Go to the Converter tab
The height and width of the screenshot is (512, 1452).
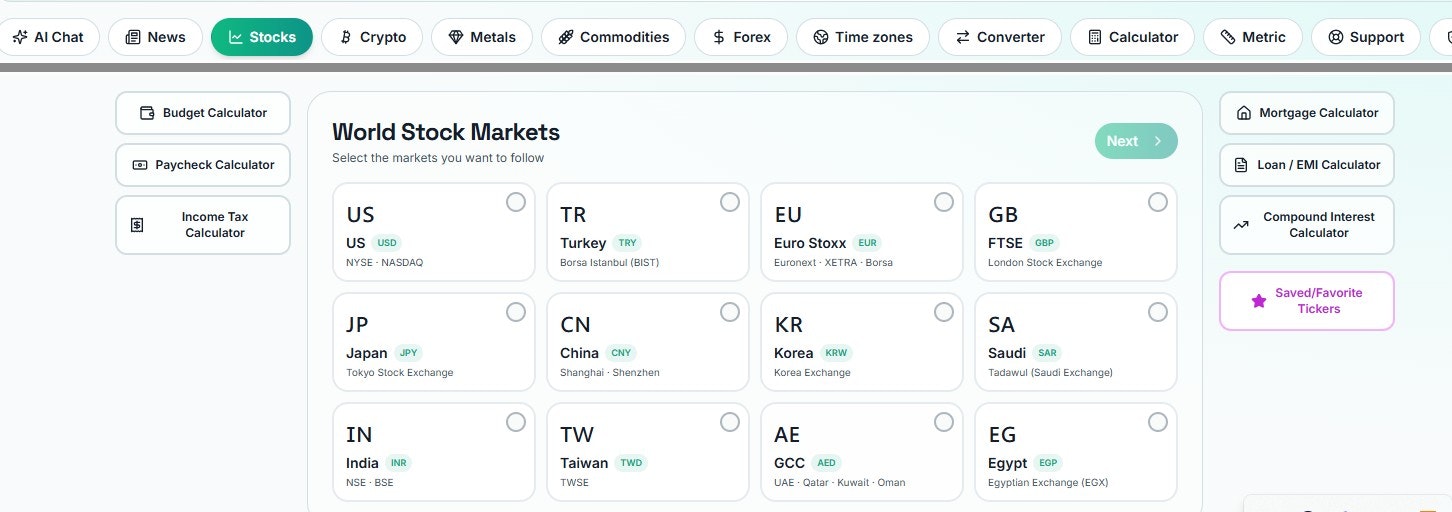(x=999, y=37)
